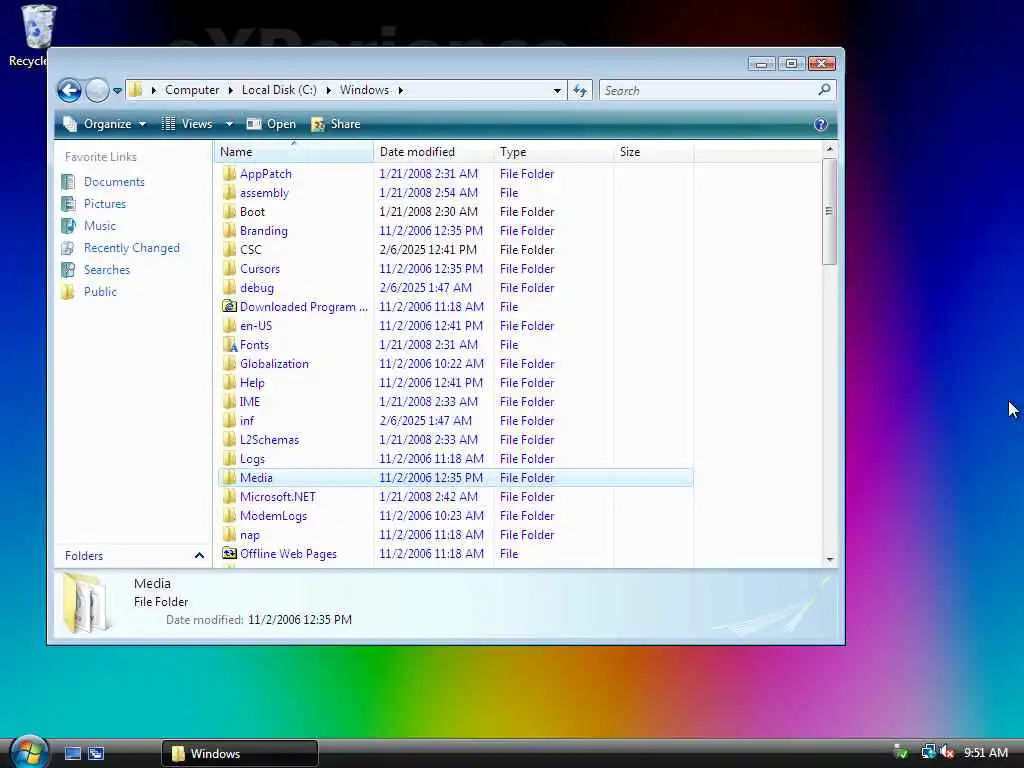Open Music favorite link
This screenshot has height=768, width=1024.
coord(99,226)
